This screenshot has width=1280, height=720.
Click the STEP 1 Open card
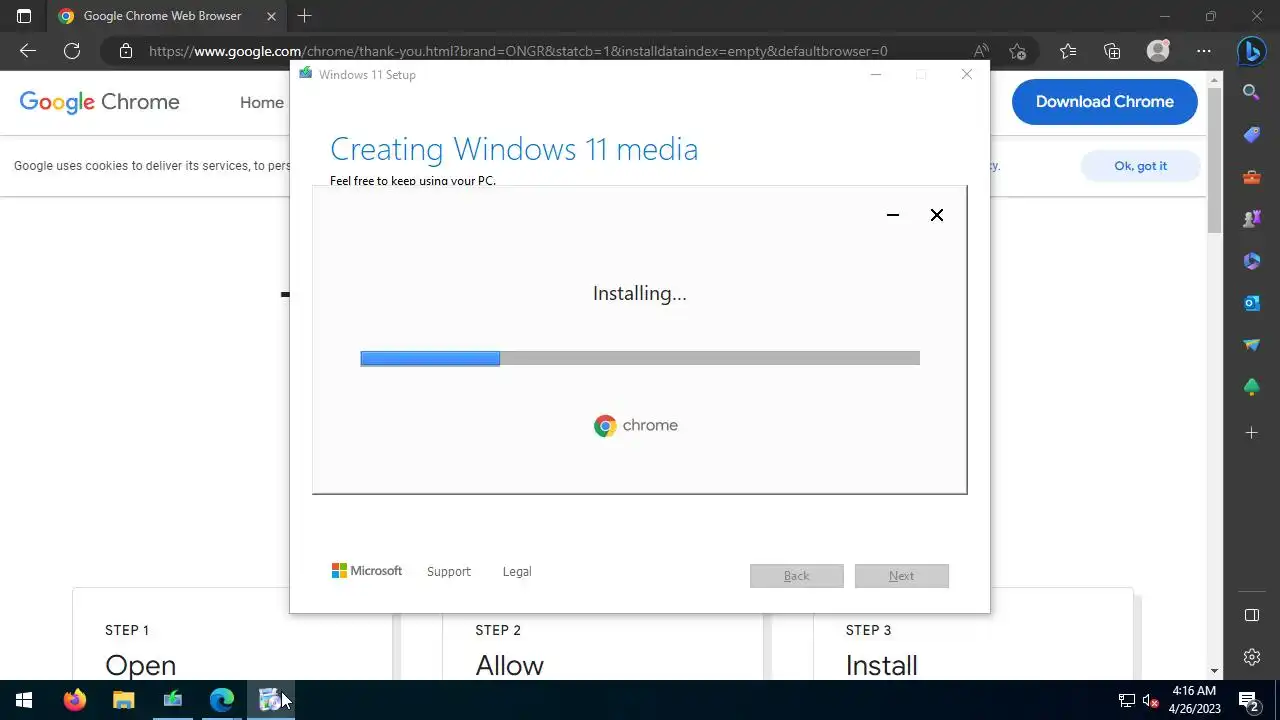click(232, 634)
